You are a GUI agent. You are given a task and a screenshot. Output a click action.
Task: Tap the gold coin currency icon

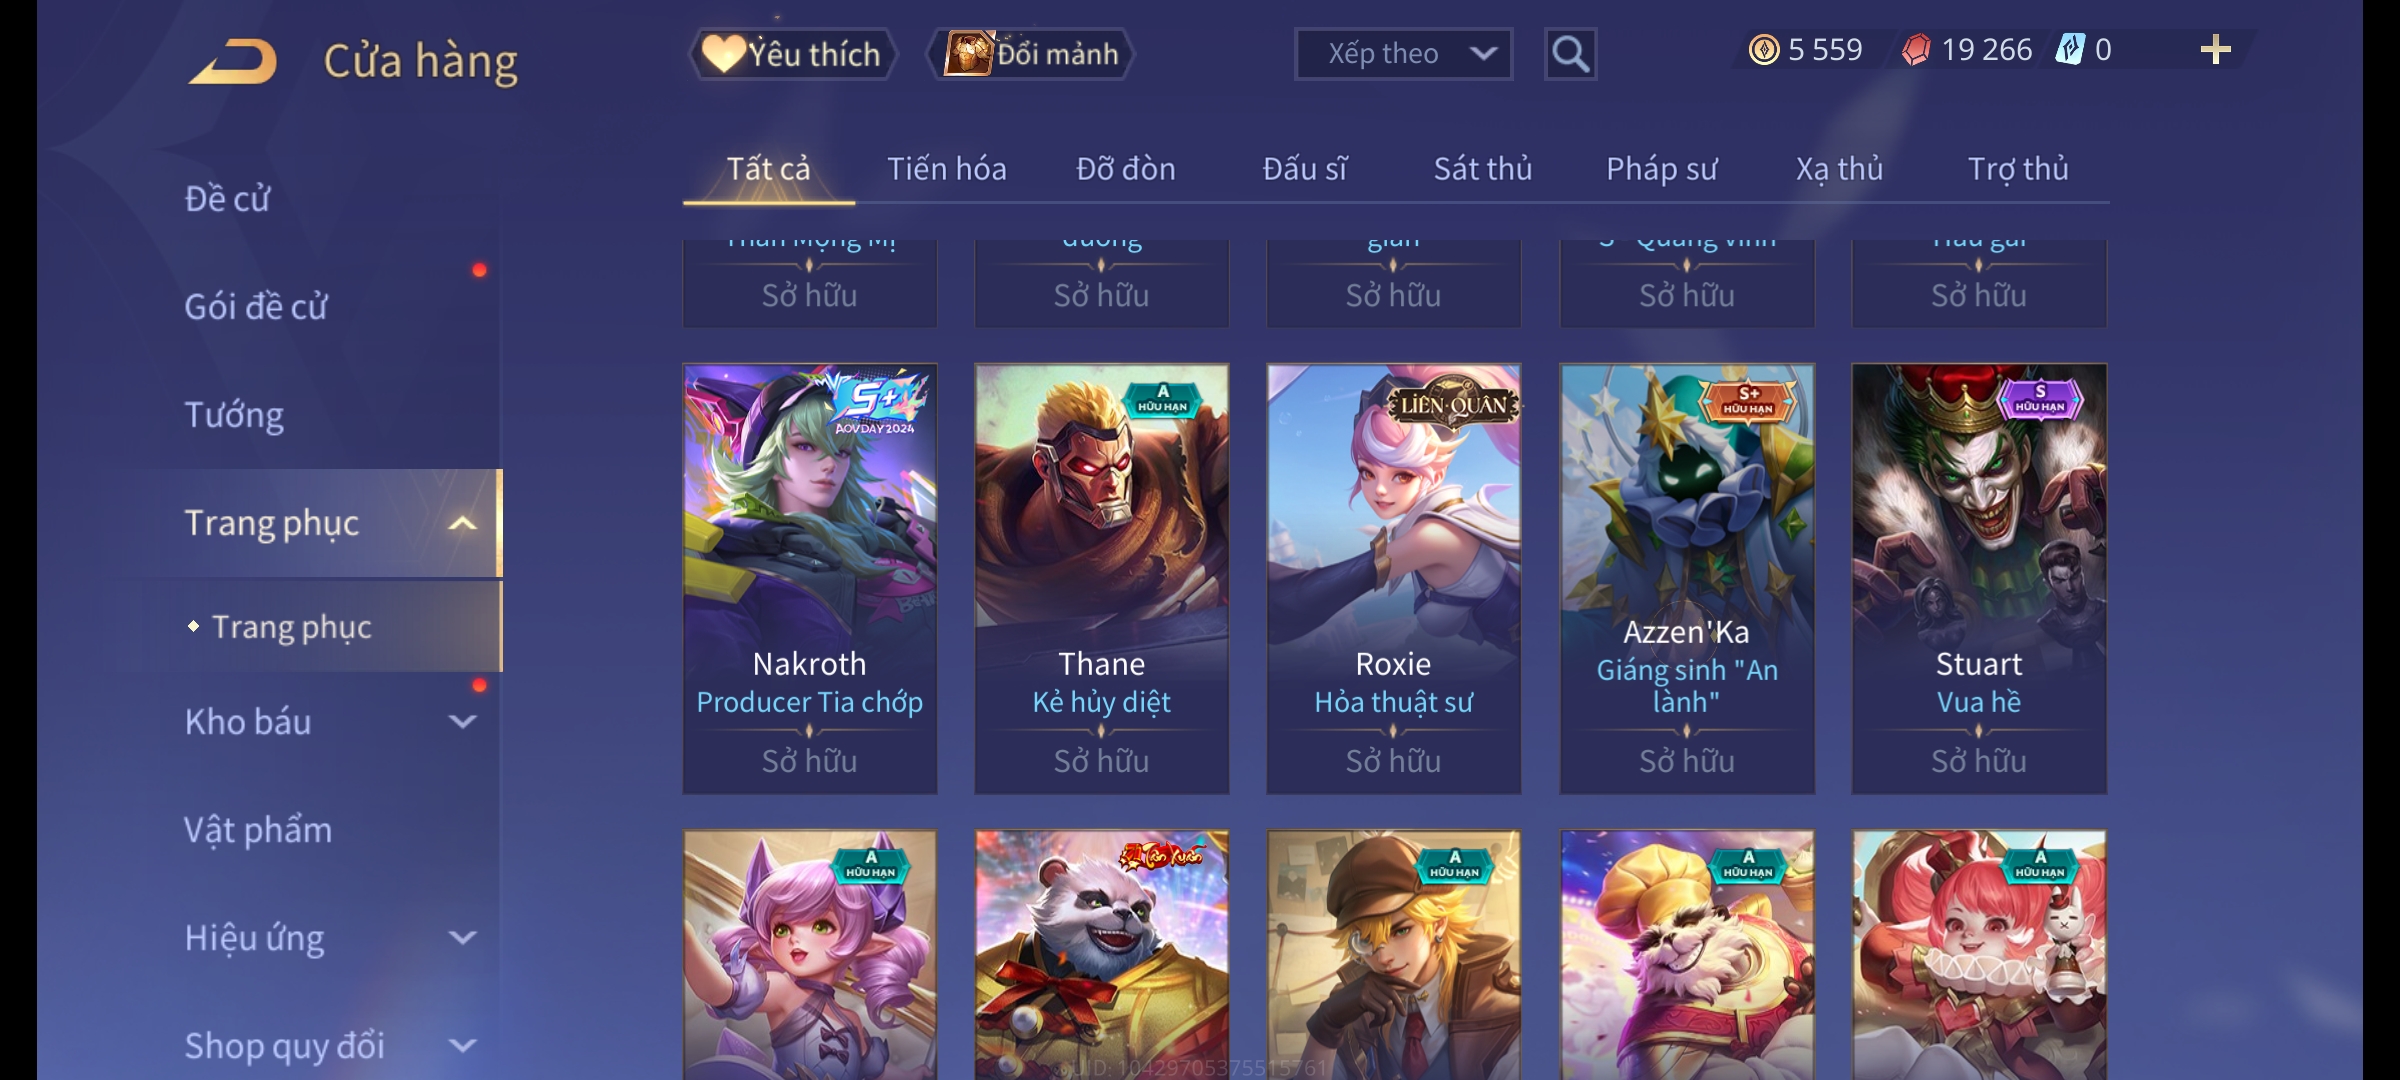click(x=1764, y=50)
